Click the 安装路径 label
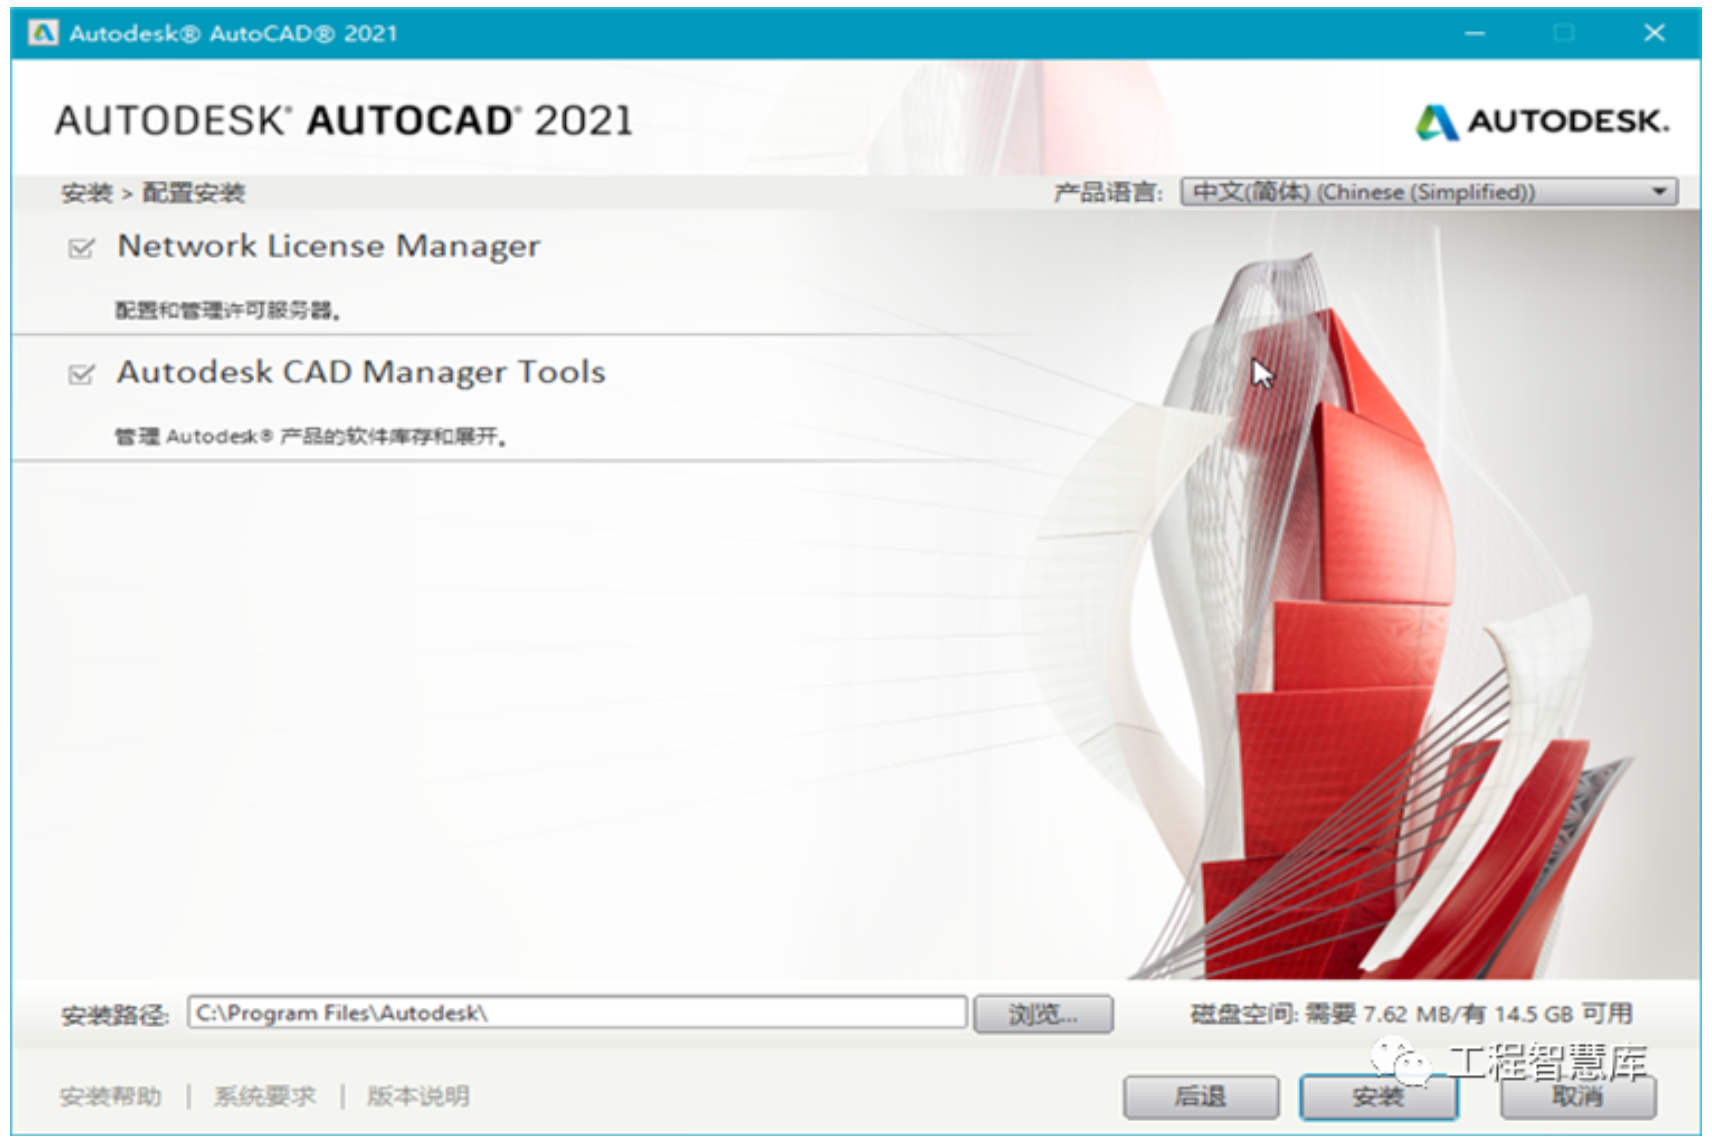 click(x=115, y=1015)
